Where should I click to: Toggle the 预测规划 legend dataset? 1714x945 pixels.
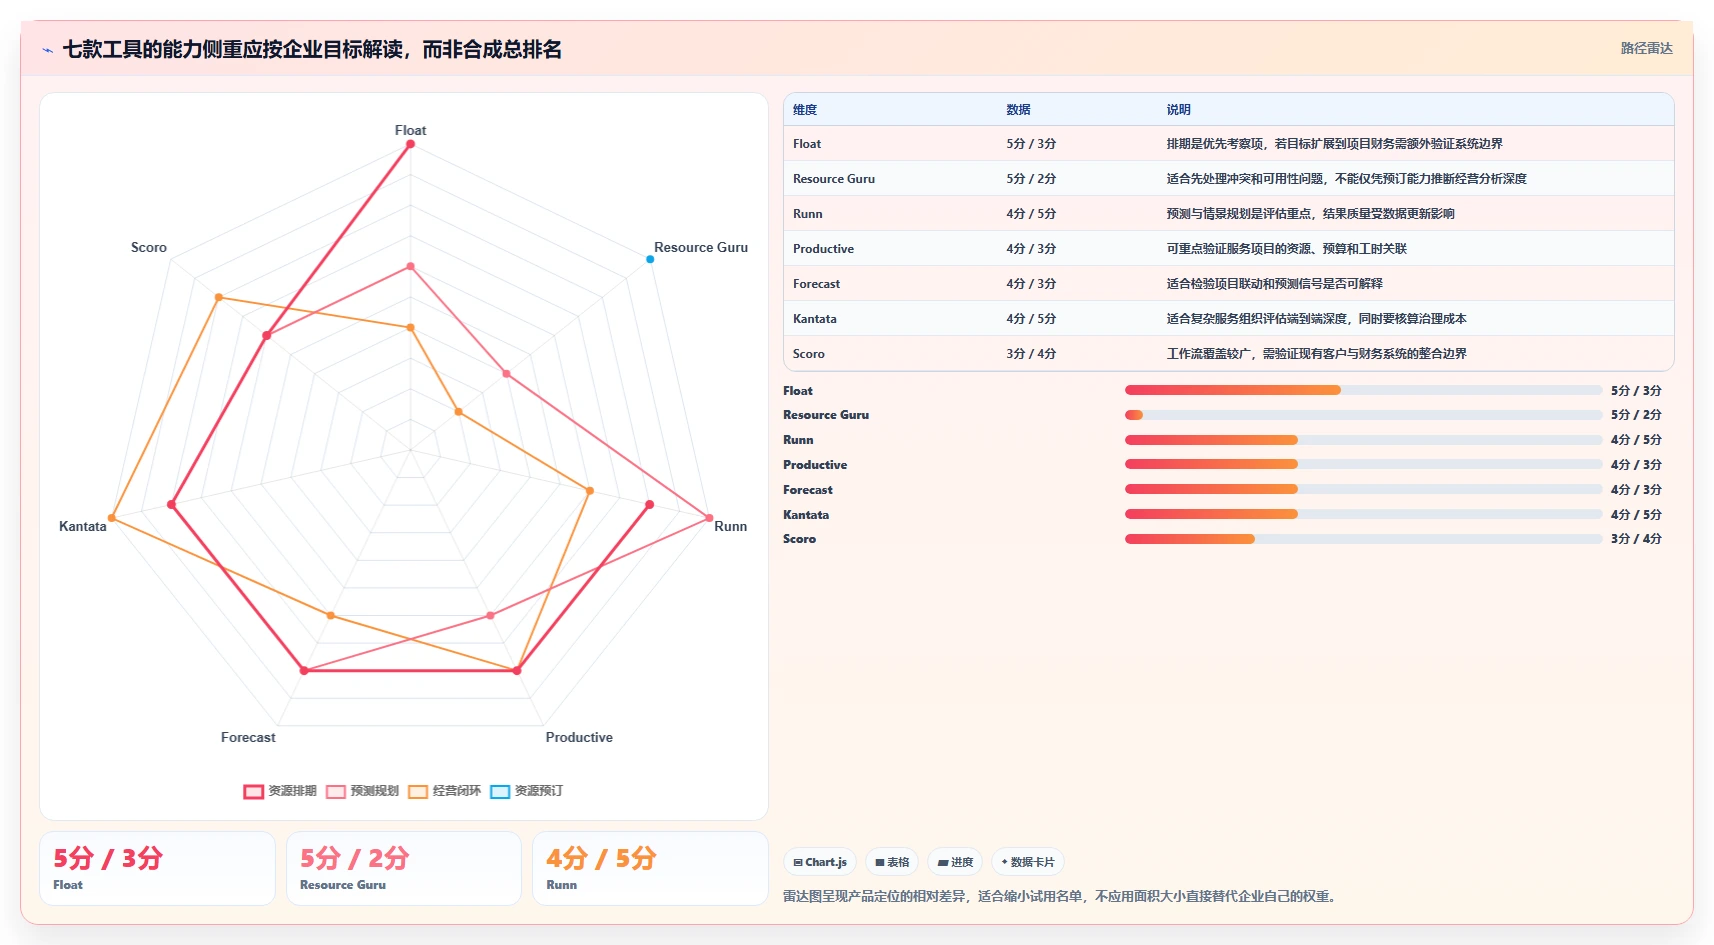click(362, 791)
